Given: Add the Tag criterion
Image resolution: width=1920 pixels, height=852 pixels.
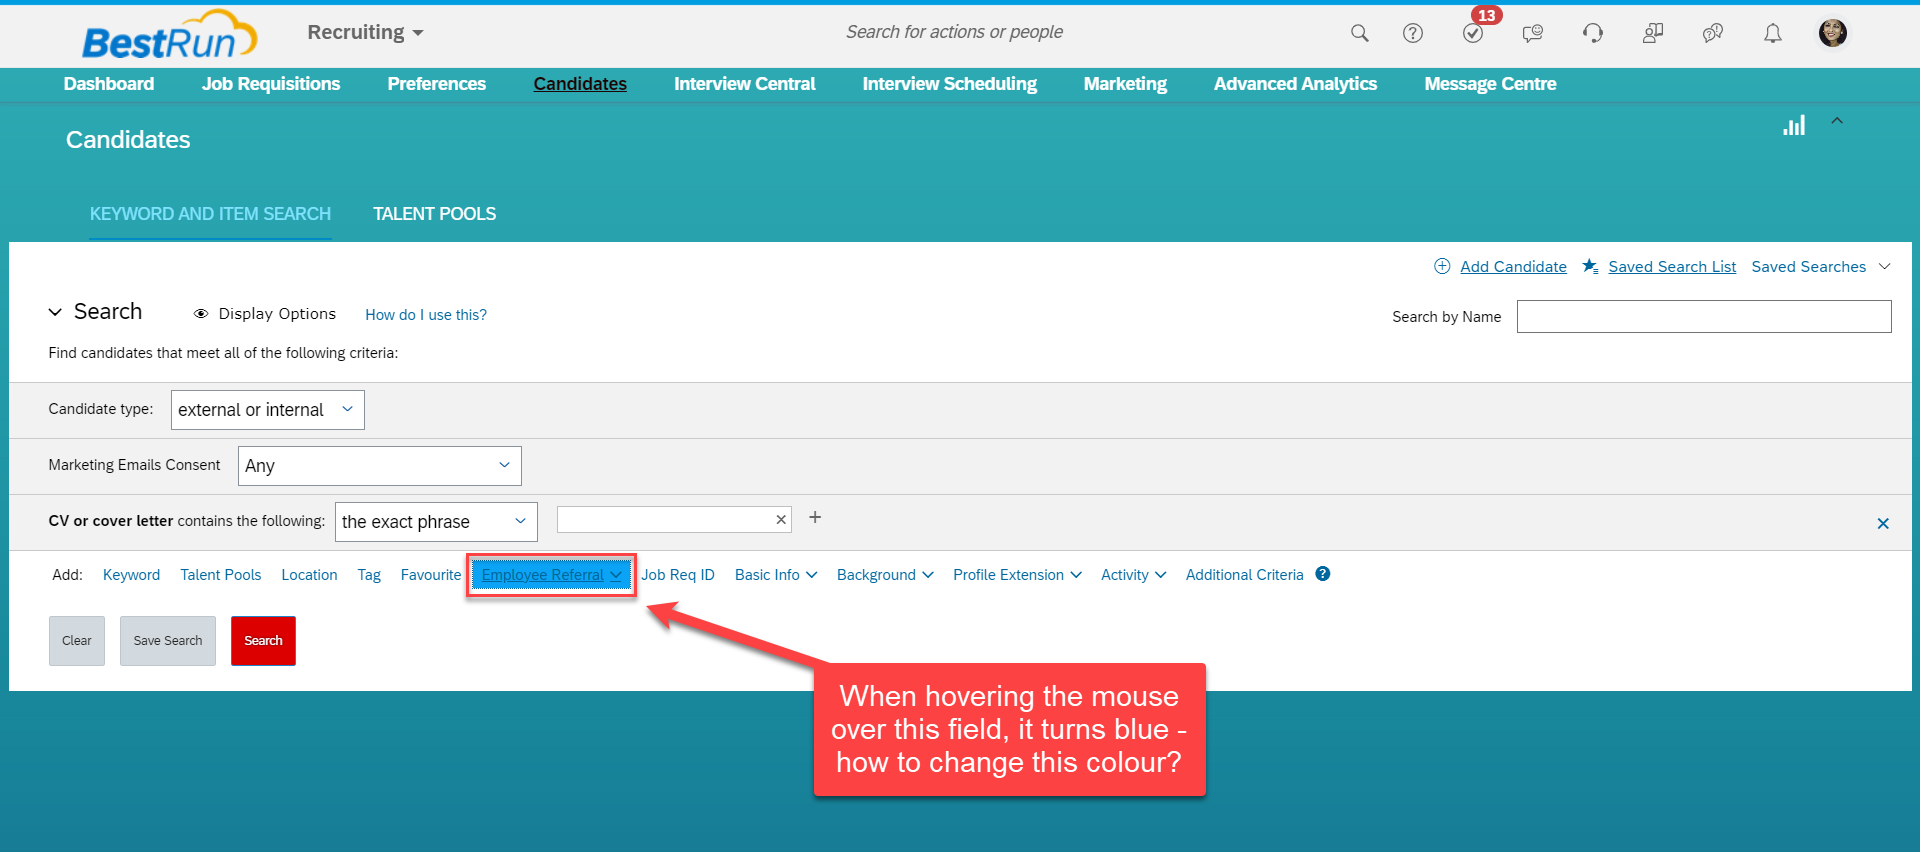Looking at the screenshot, I should 369,575.
